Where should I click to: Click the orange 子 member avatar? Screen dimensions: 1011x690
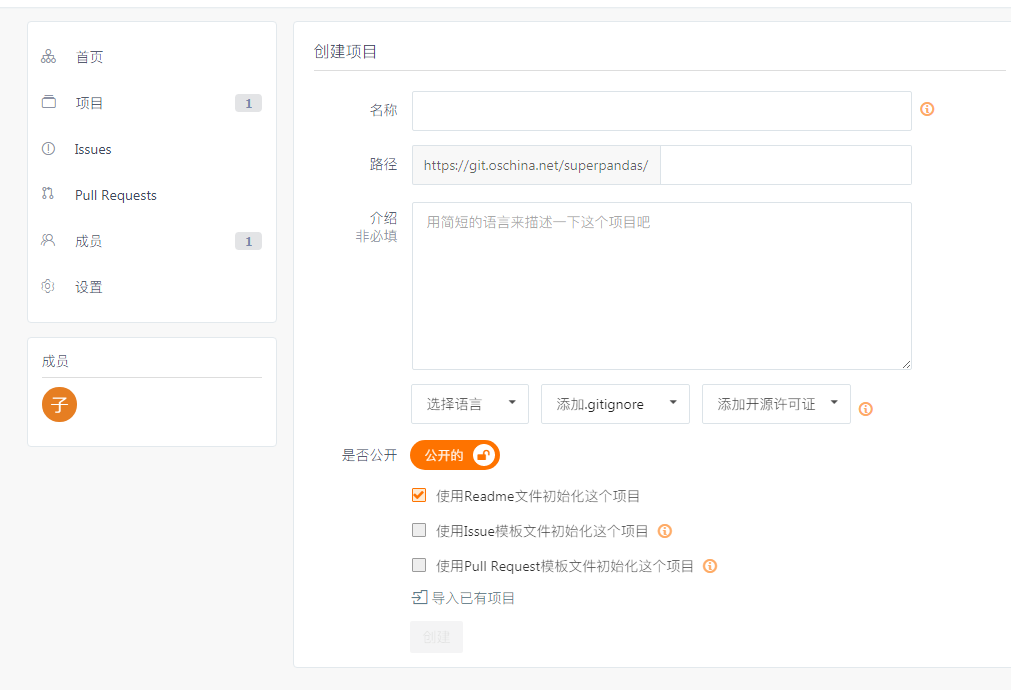point(59,404)
